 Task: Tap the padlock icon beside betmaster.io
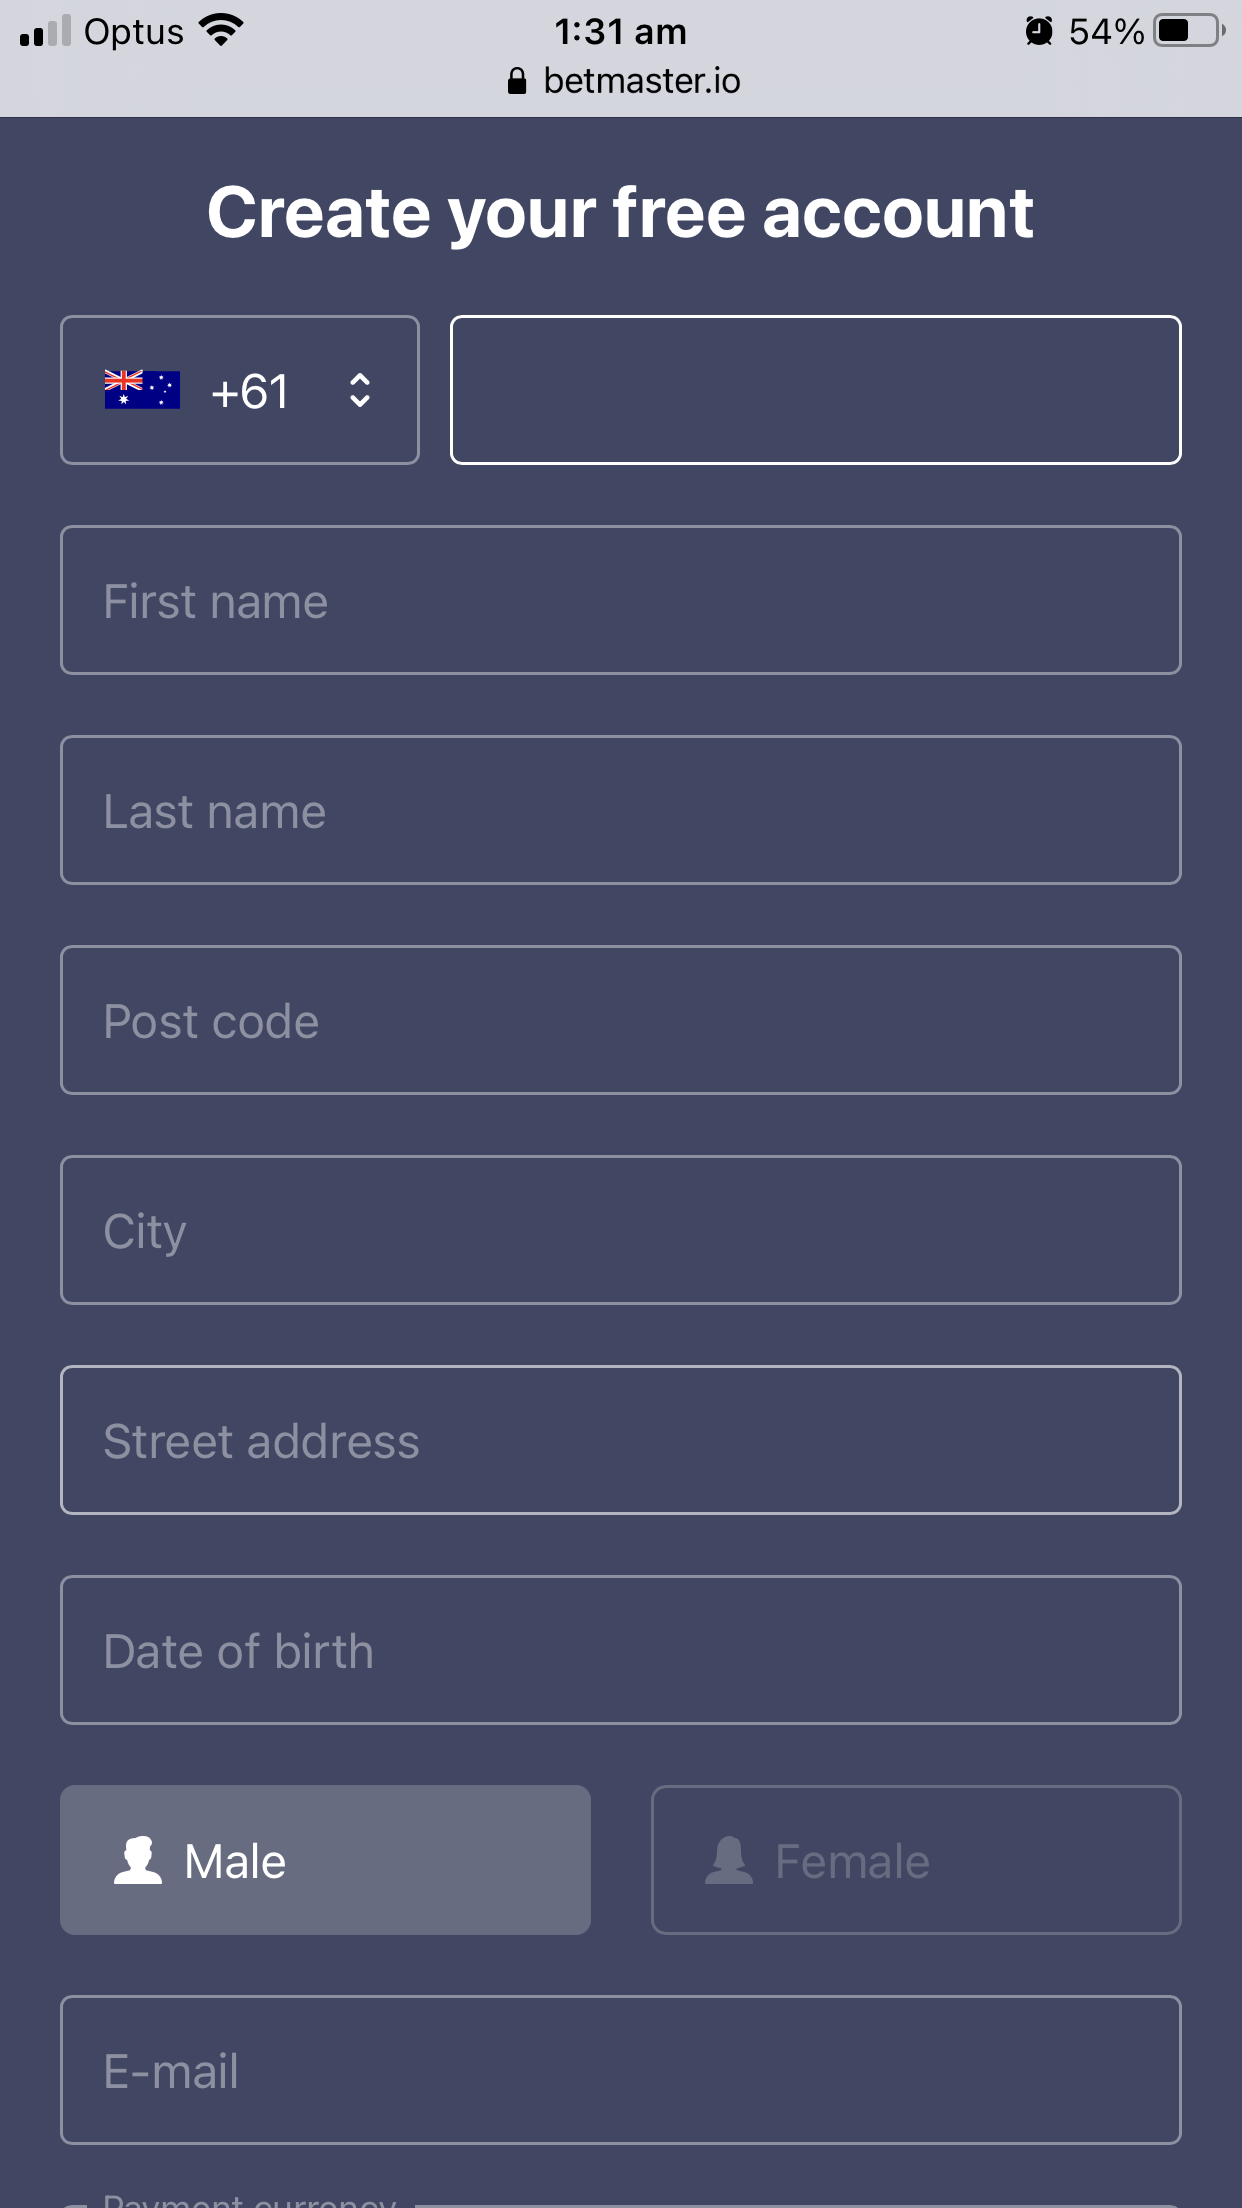517,81
